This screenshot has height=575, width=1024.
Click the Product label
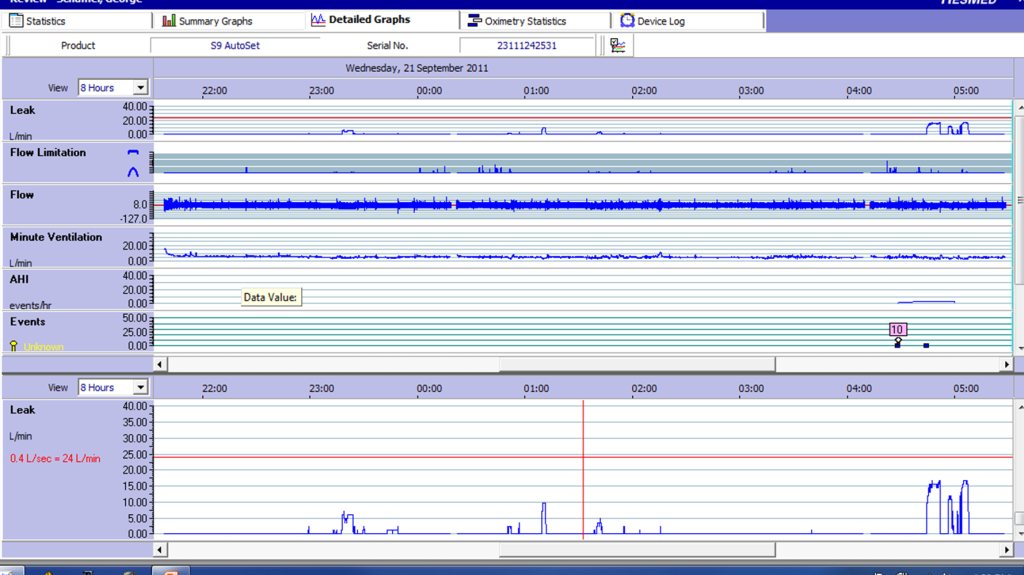click(x=78, y=46)
